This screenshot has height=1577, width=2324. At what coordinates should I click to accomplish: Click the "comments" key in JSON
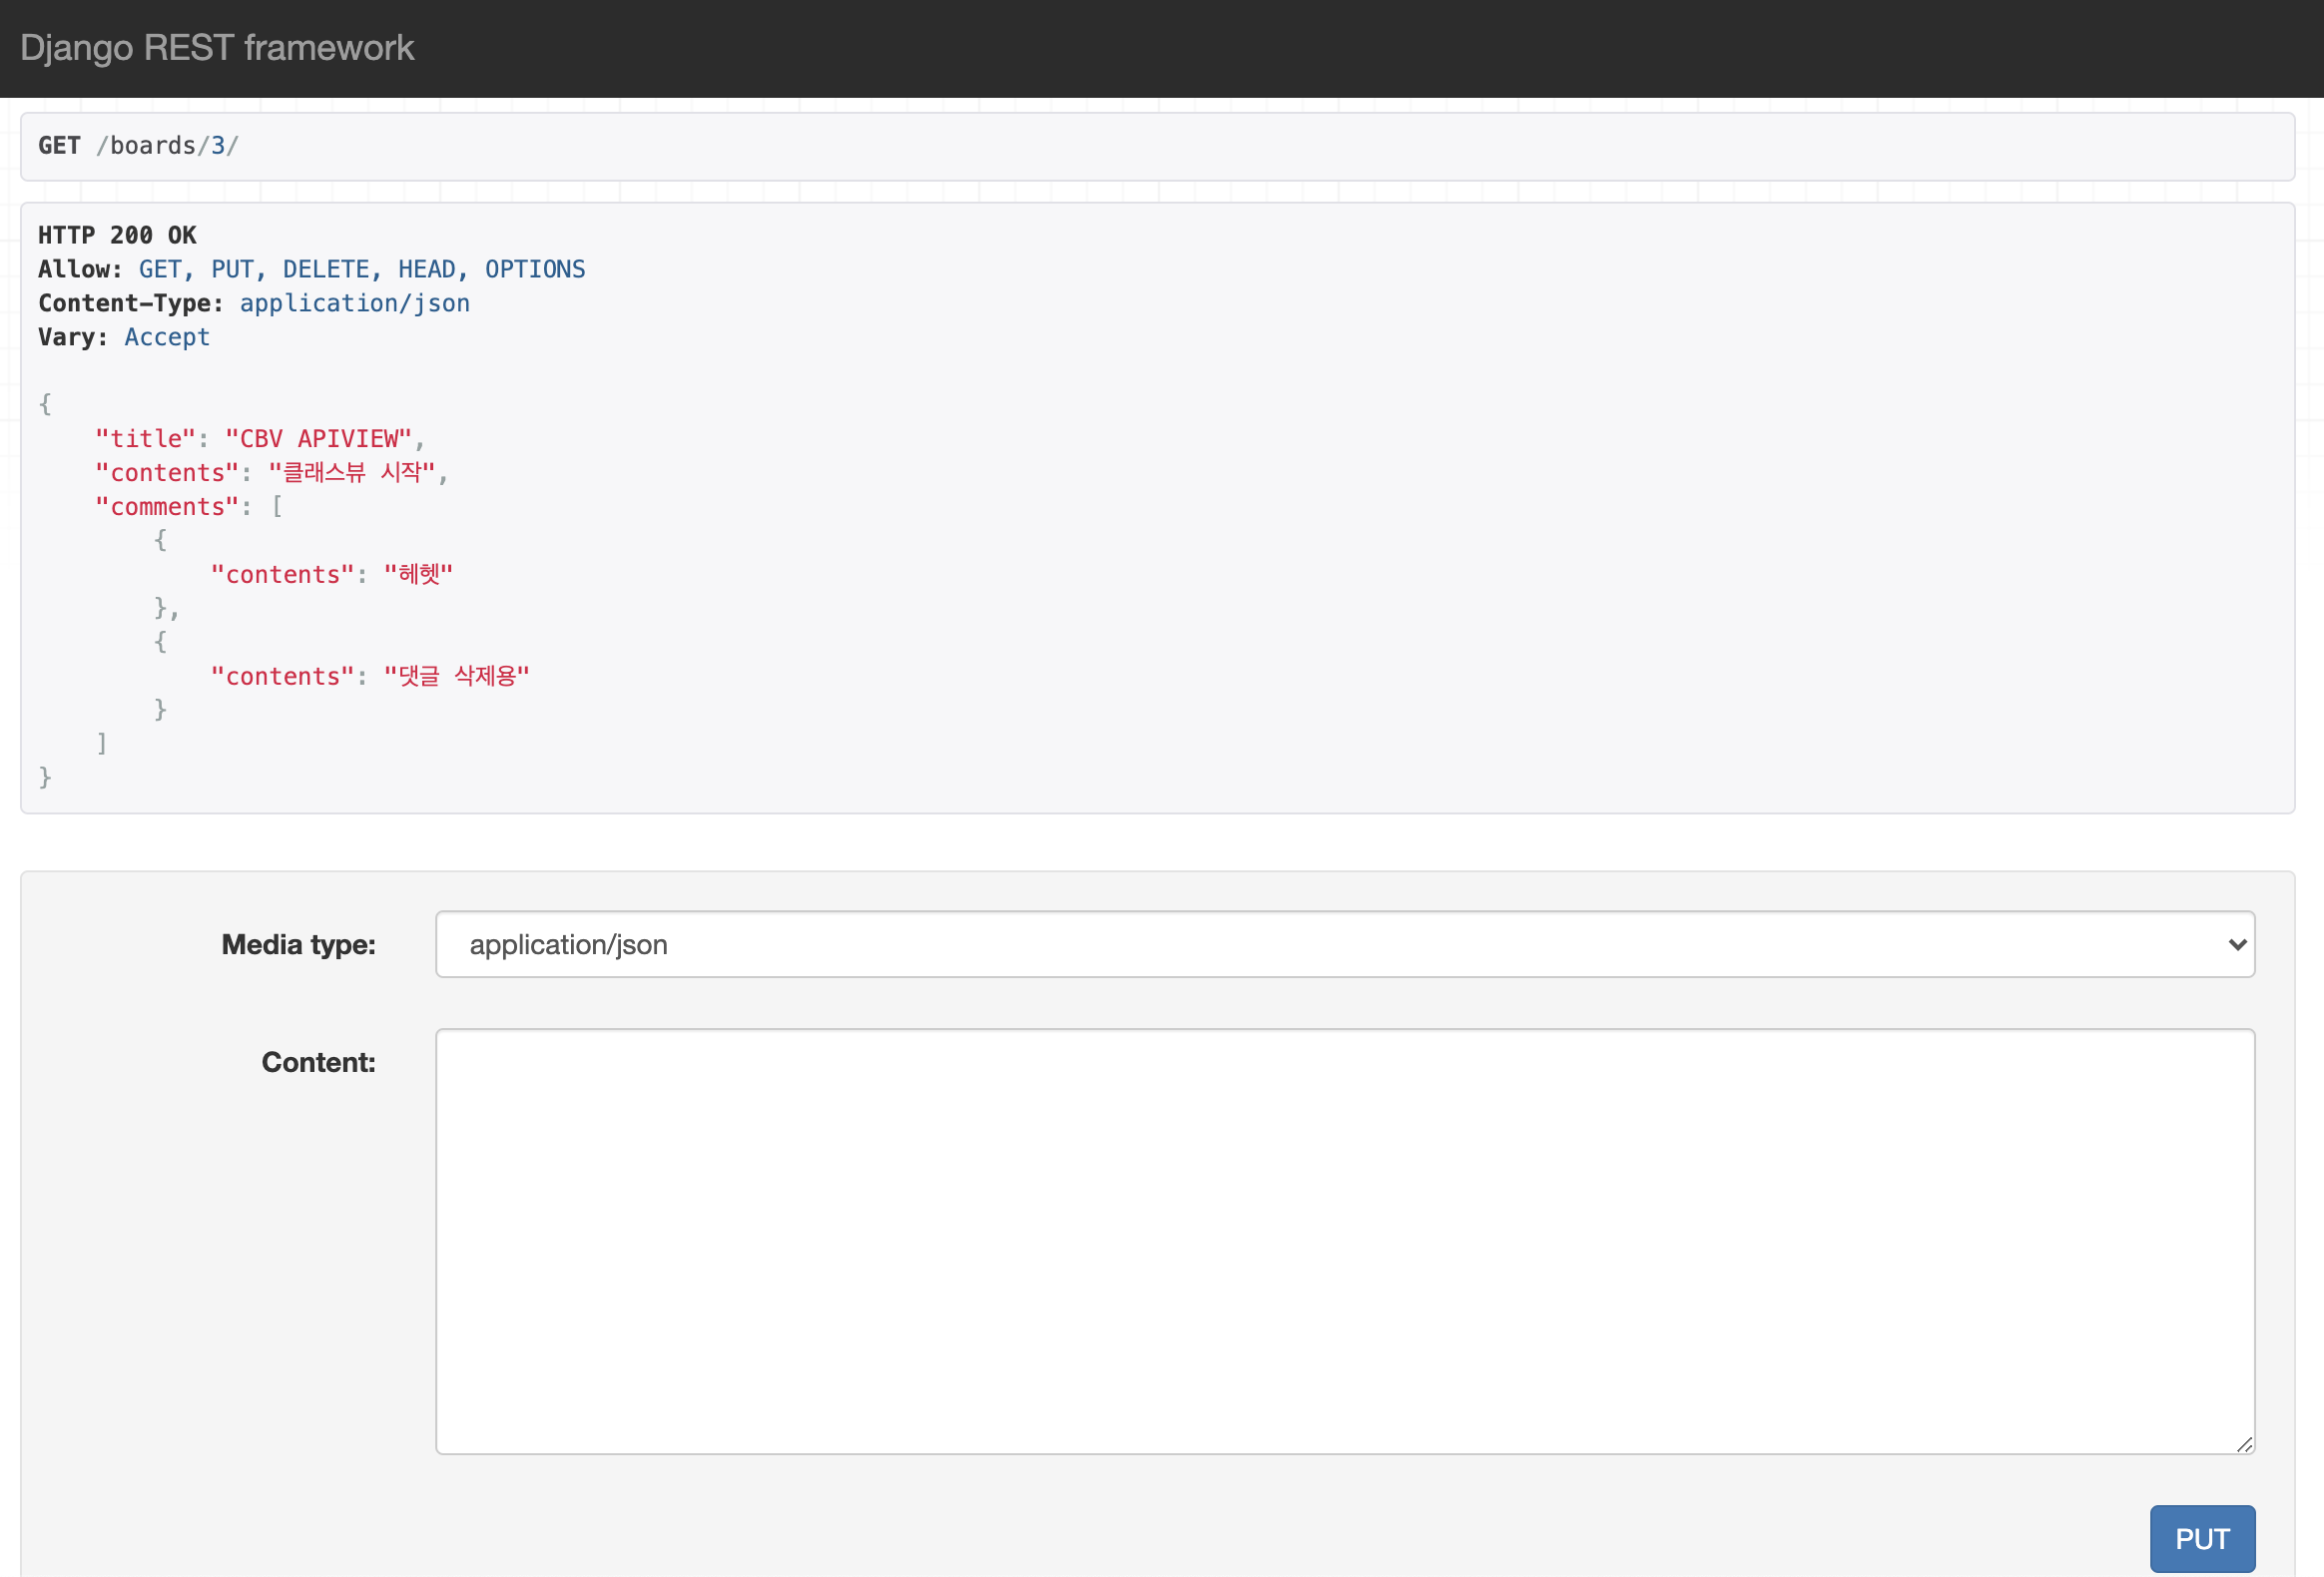pyautogui.click(x=167, y=507)
